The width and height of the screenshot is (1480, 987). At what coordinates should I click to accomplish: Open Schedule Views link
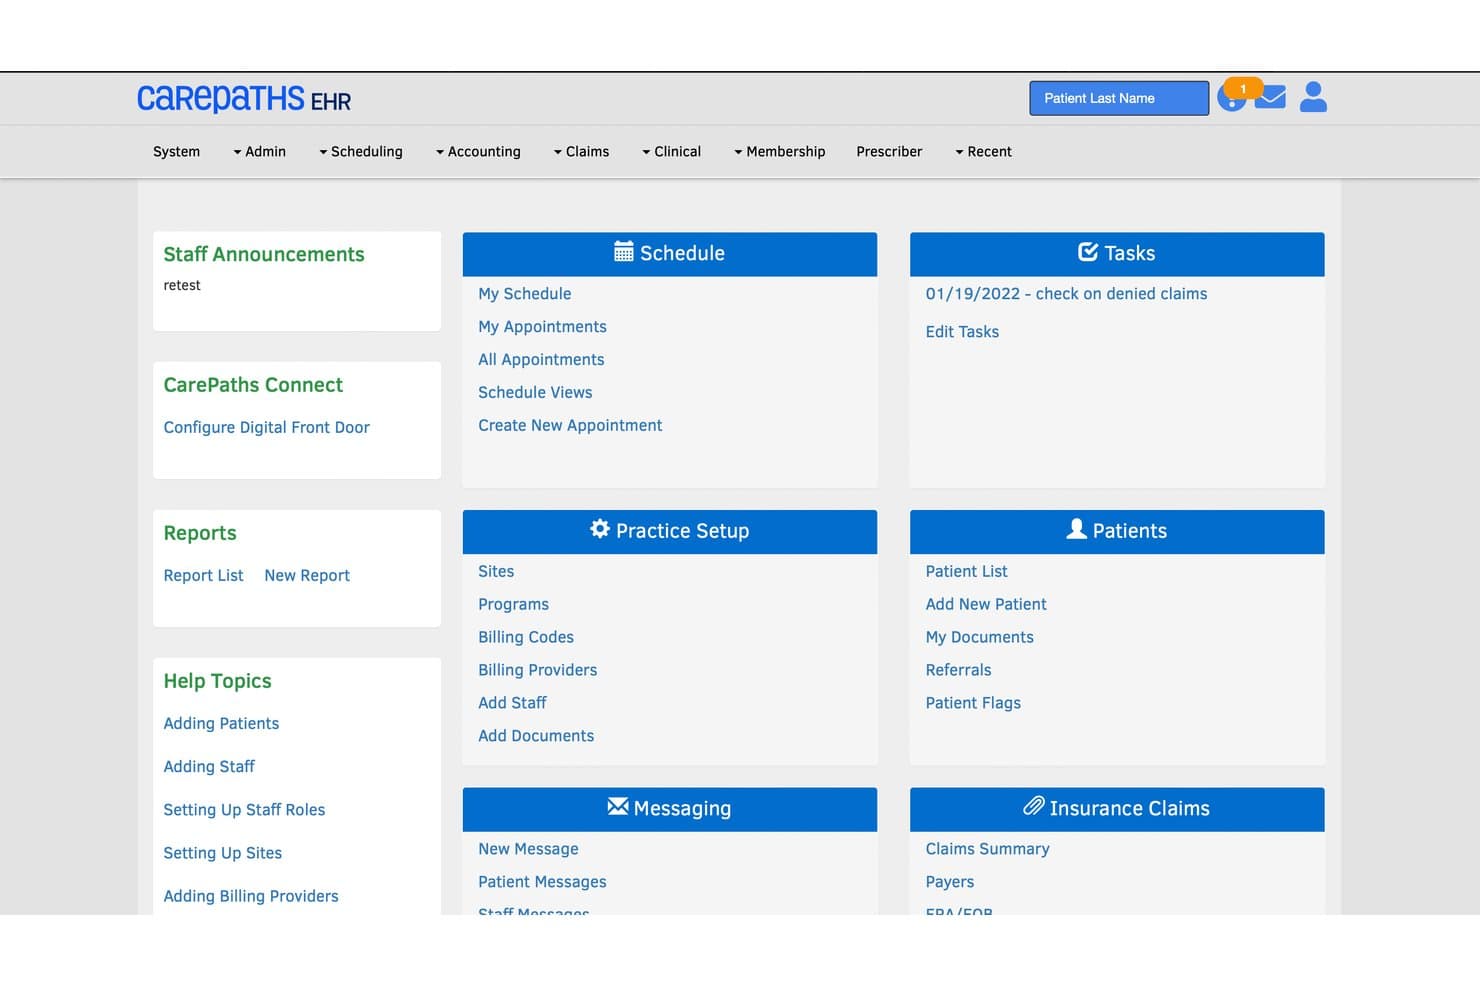[x=535, y=393]
